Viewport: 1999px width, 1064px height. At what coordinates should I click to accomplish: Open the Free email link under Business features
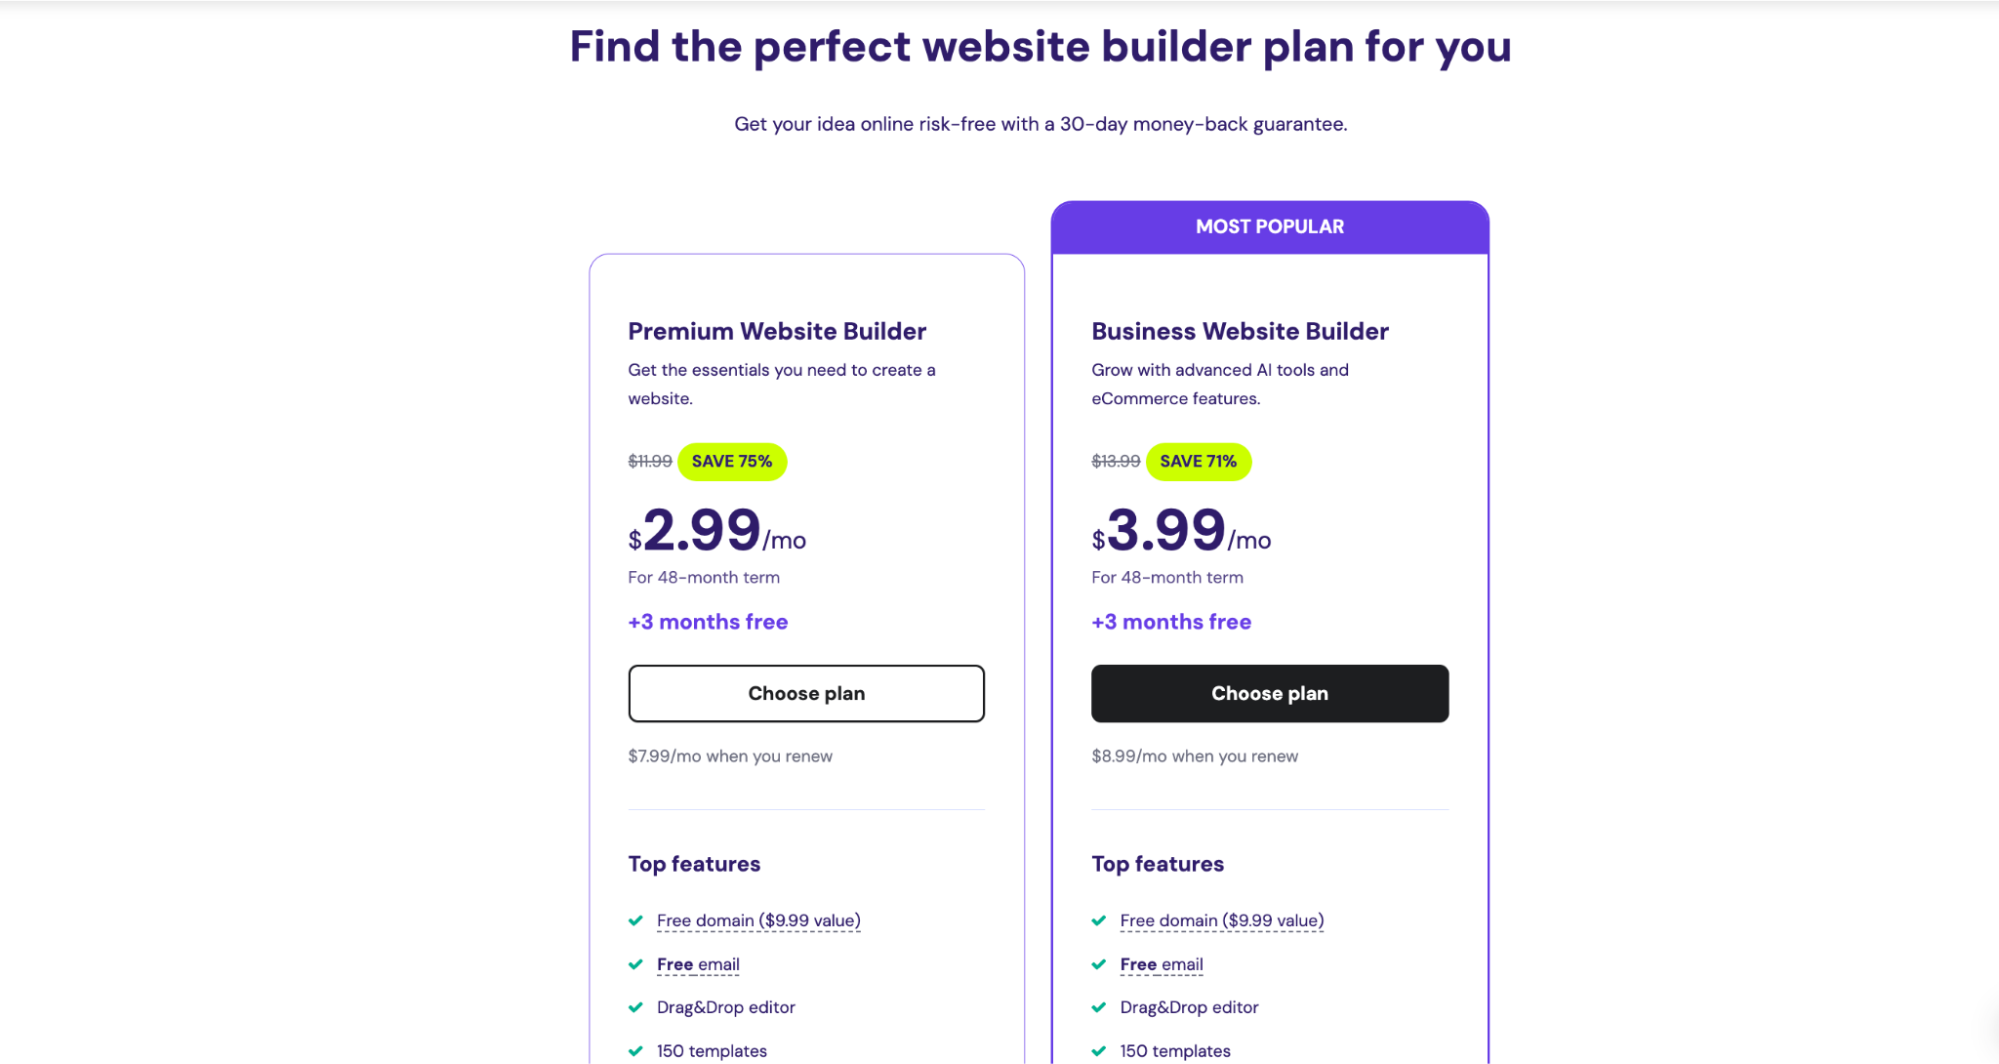pos(1161,964)
